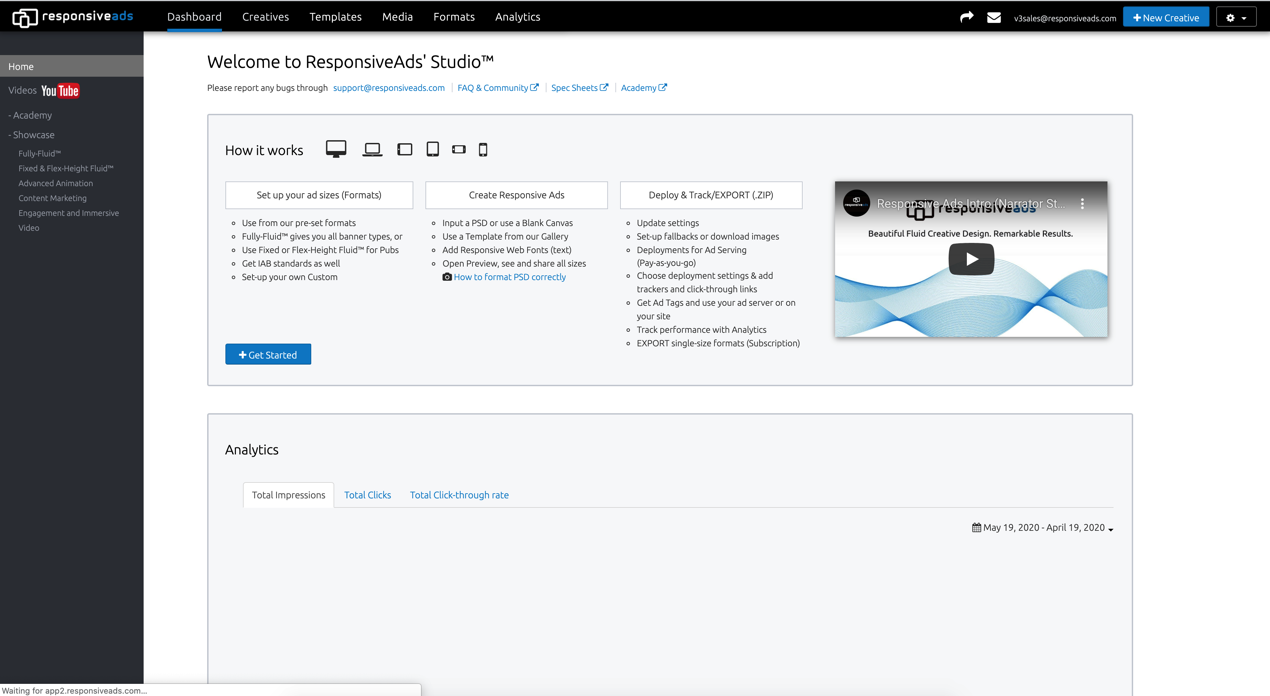Select Home in the sidebar
This screenshot has height=696, width=1270.
click(72, 66)
